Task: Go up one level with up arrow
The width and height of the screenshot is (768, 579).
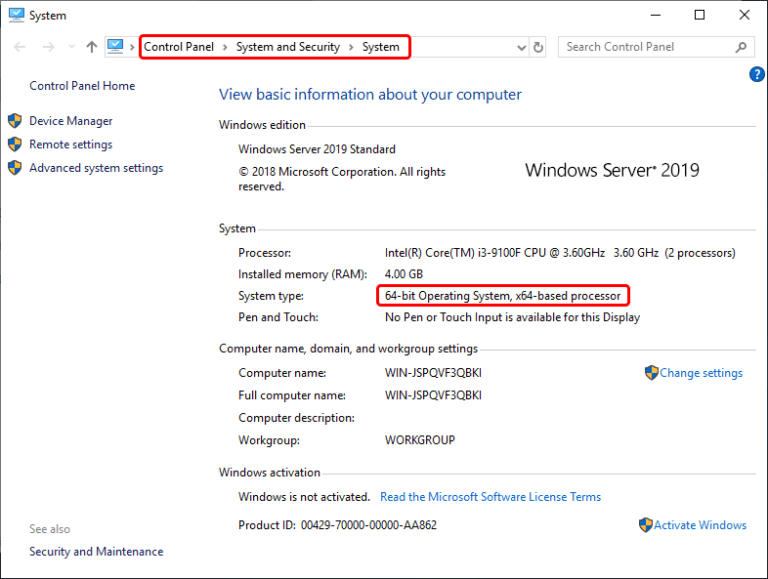Action: [92, 47]
